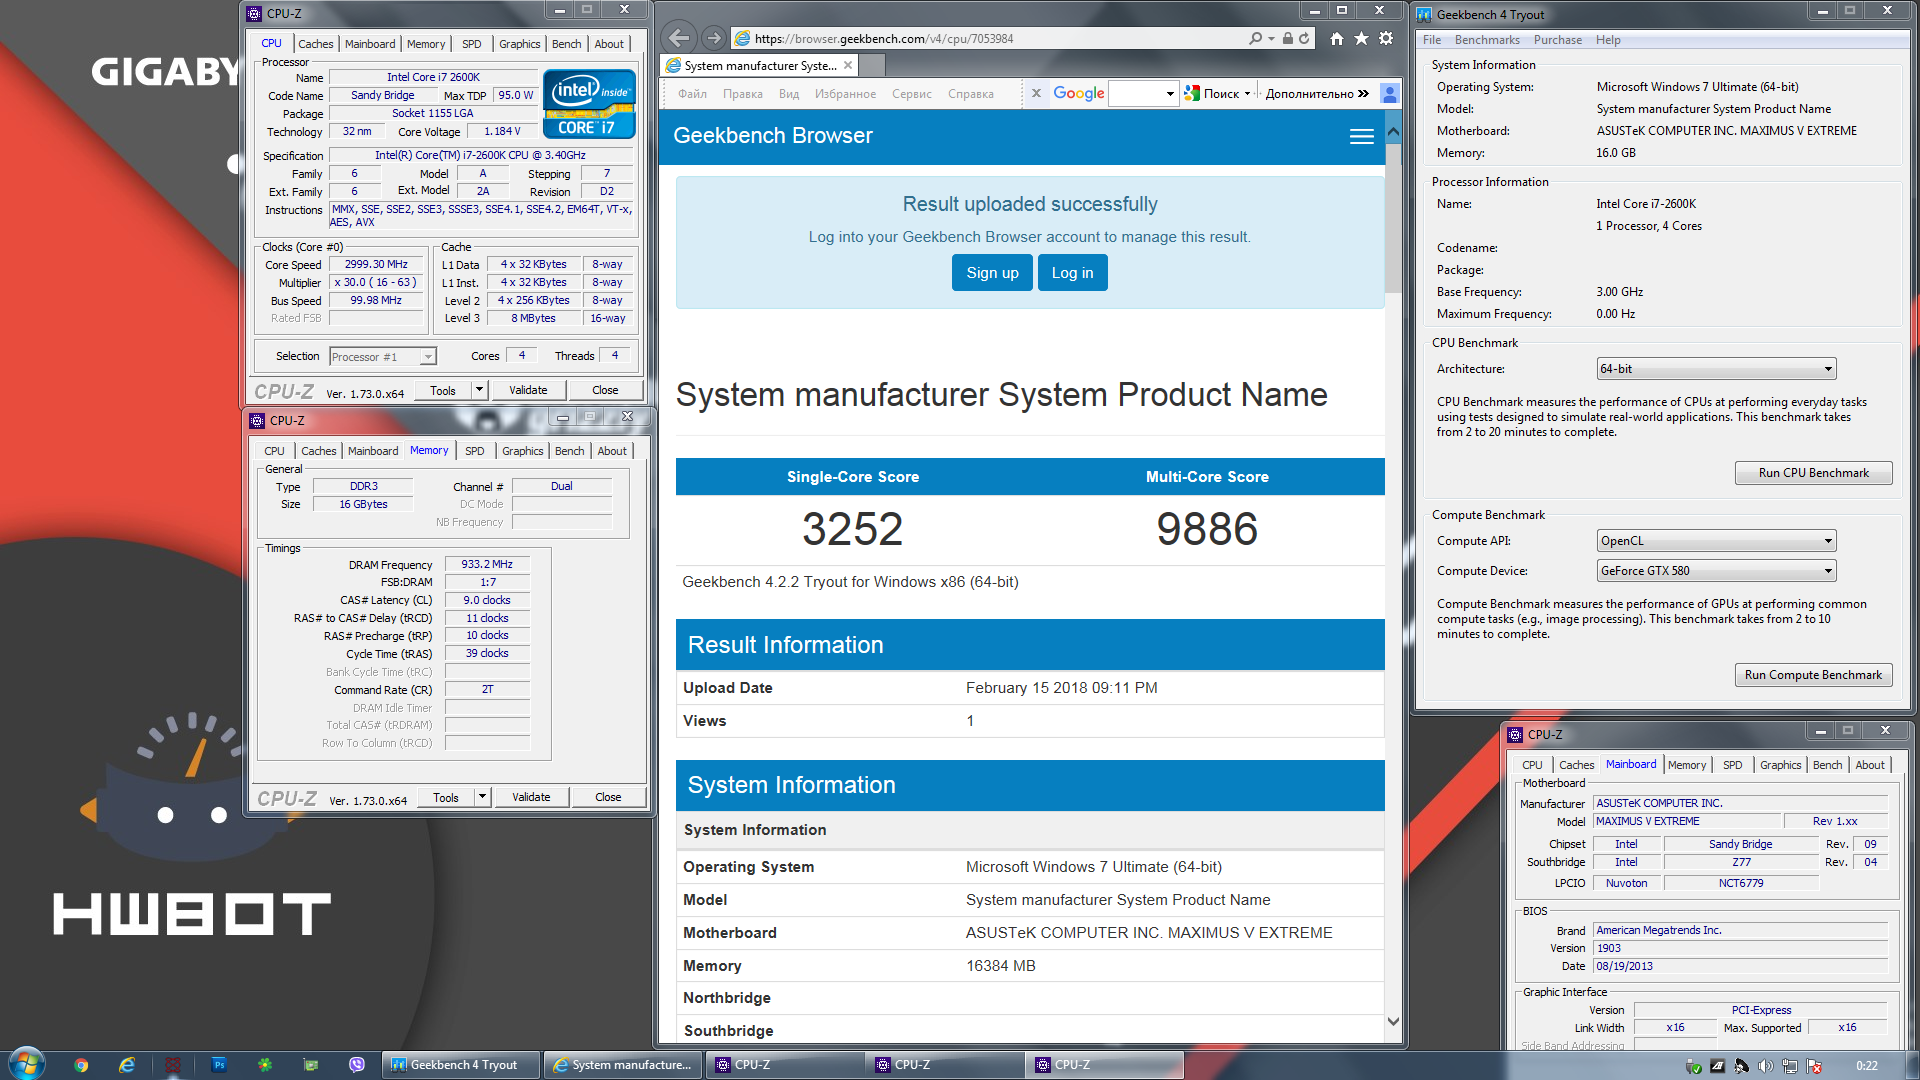Switch to Bench tab in CPU-Z CPU window
The width and height of the screenshot is (1920, 1080).
(566, 44)
